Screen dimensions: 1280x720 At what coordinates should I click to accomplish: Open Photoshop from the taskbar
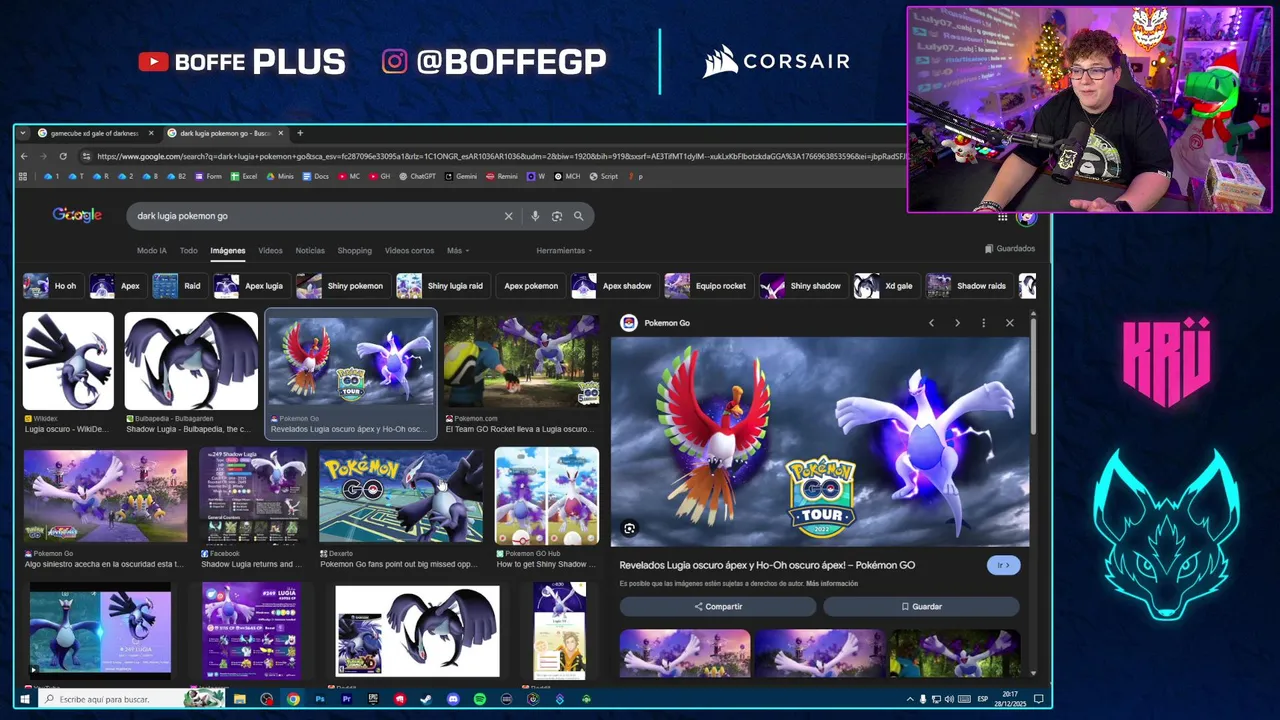[x=320, y=699]
